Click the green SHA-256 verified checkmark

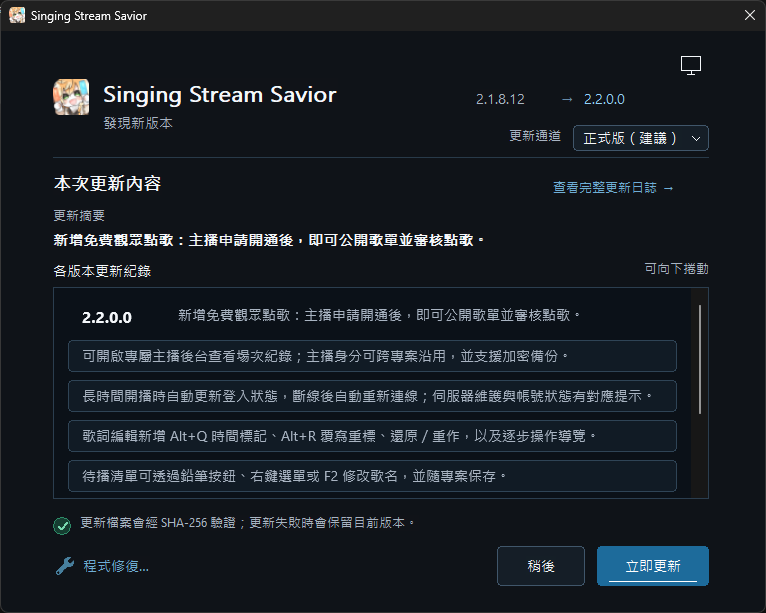coord(62,526)
